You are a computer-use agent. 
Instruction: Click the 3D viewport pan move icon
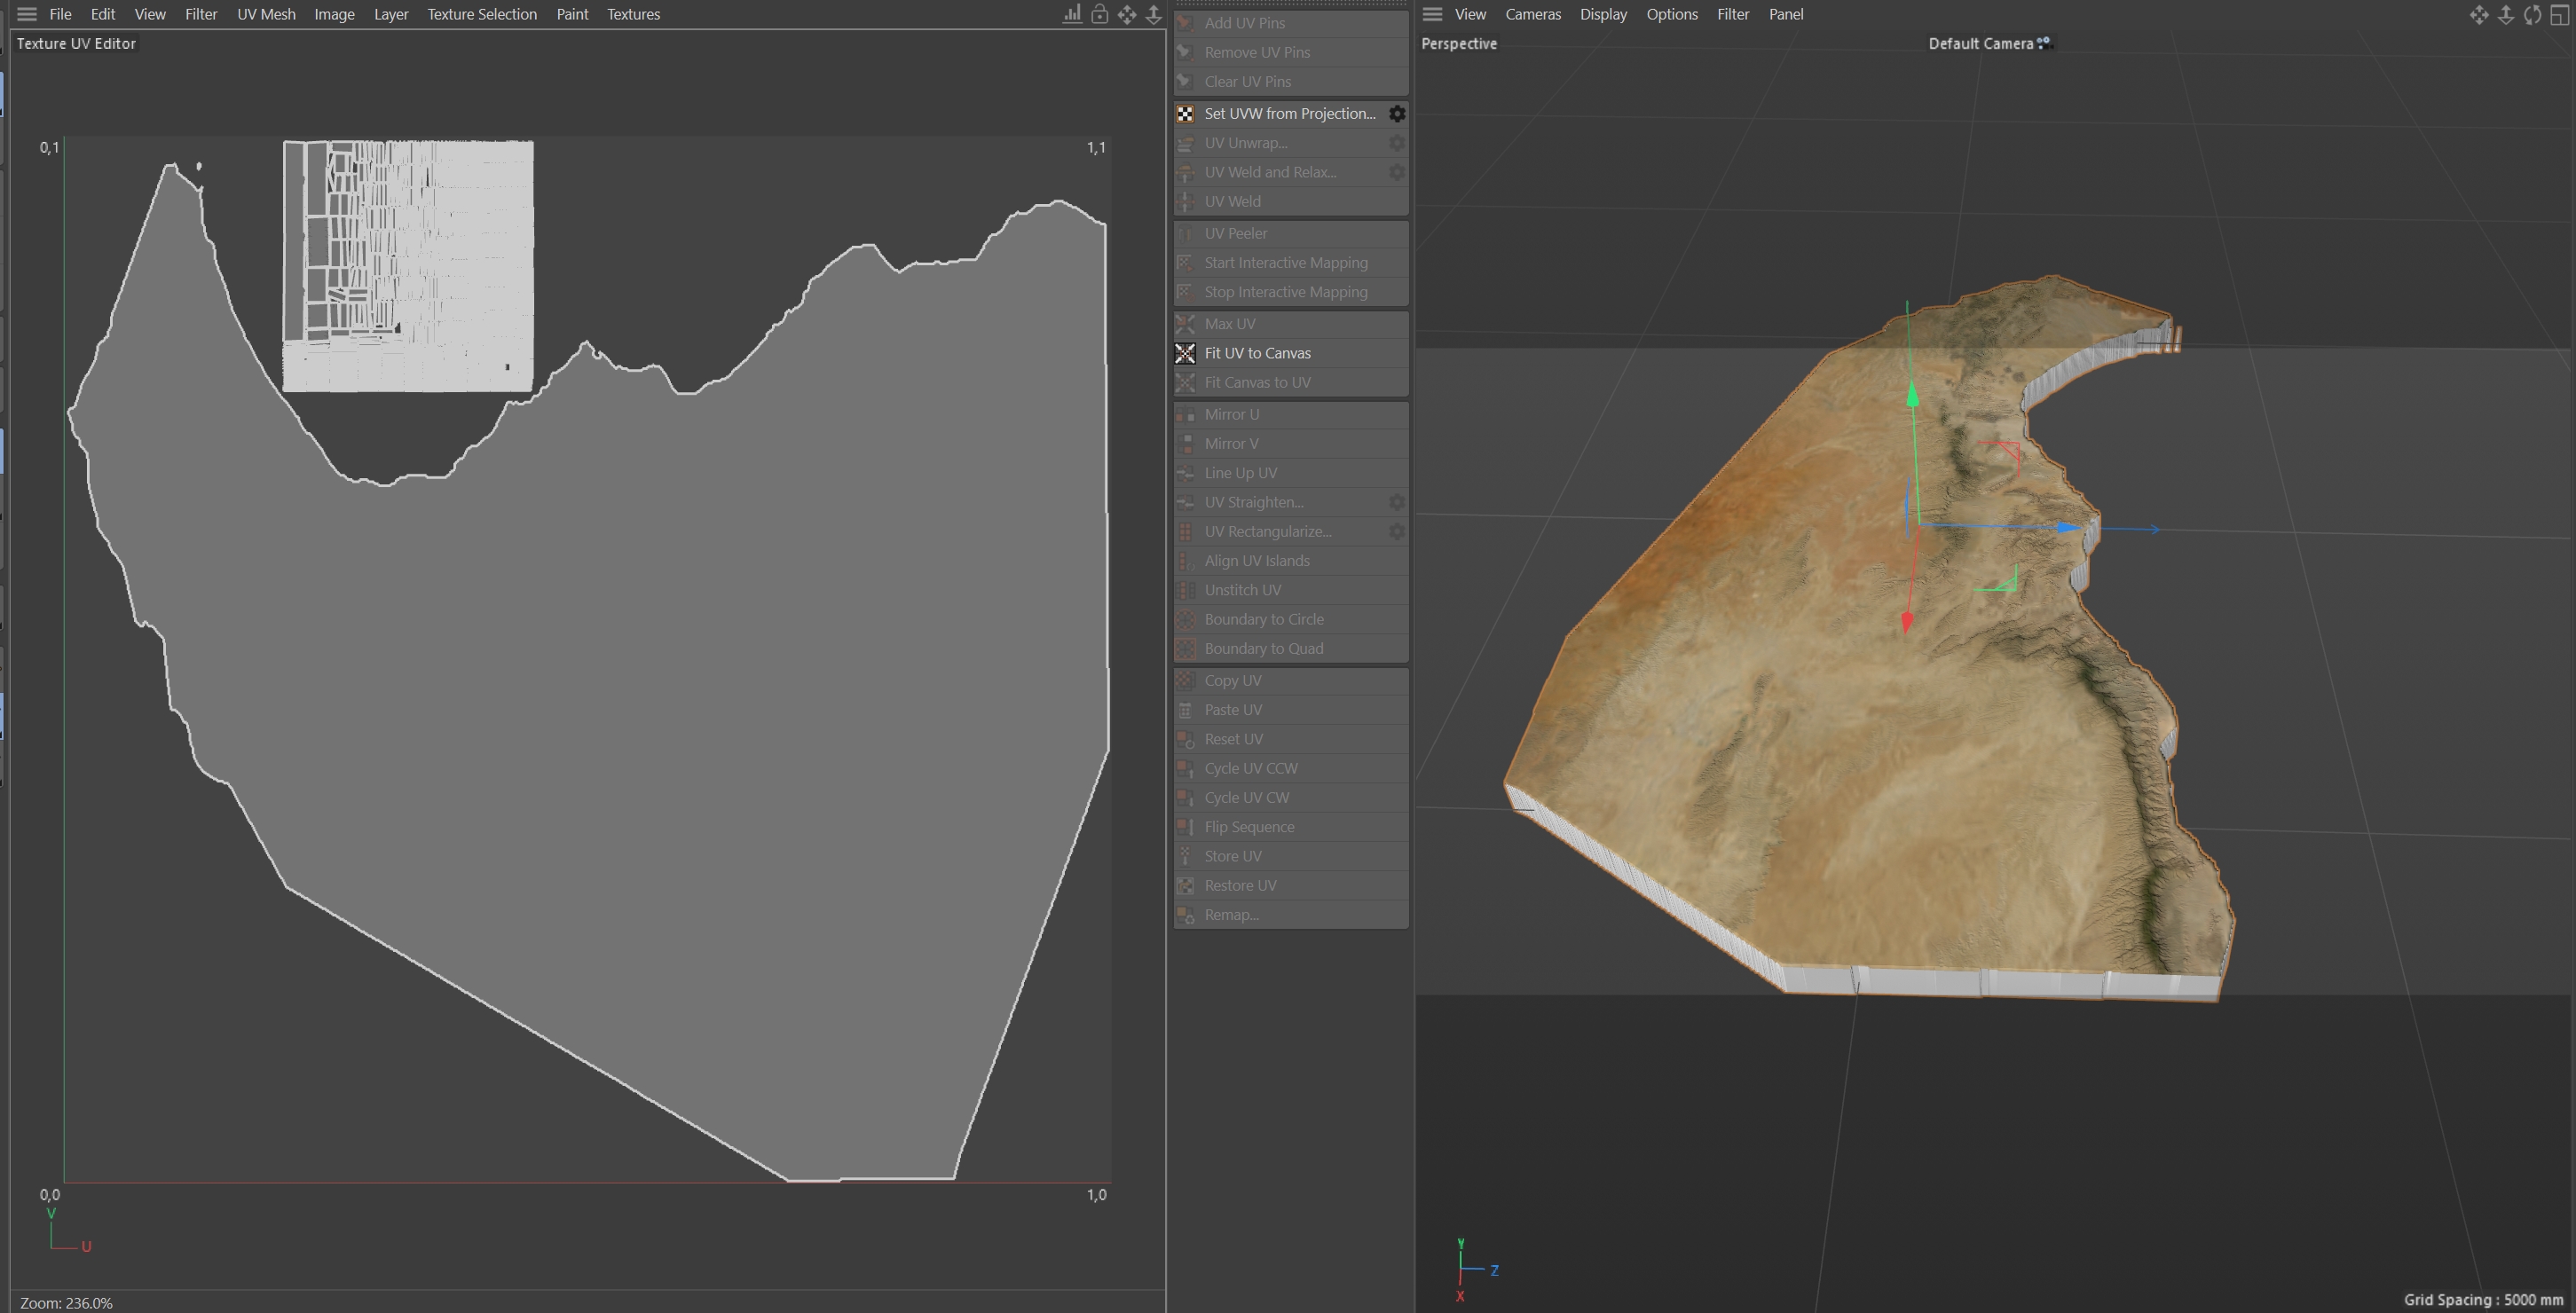[x=2479, y=14]
